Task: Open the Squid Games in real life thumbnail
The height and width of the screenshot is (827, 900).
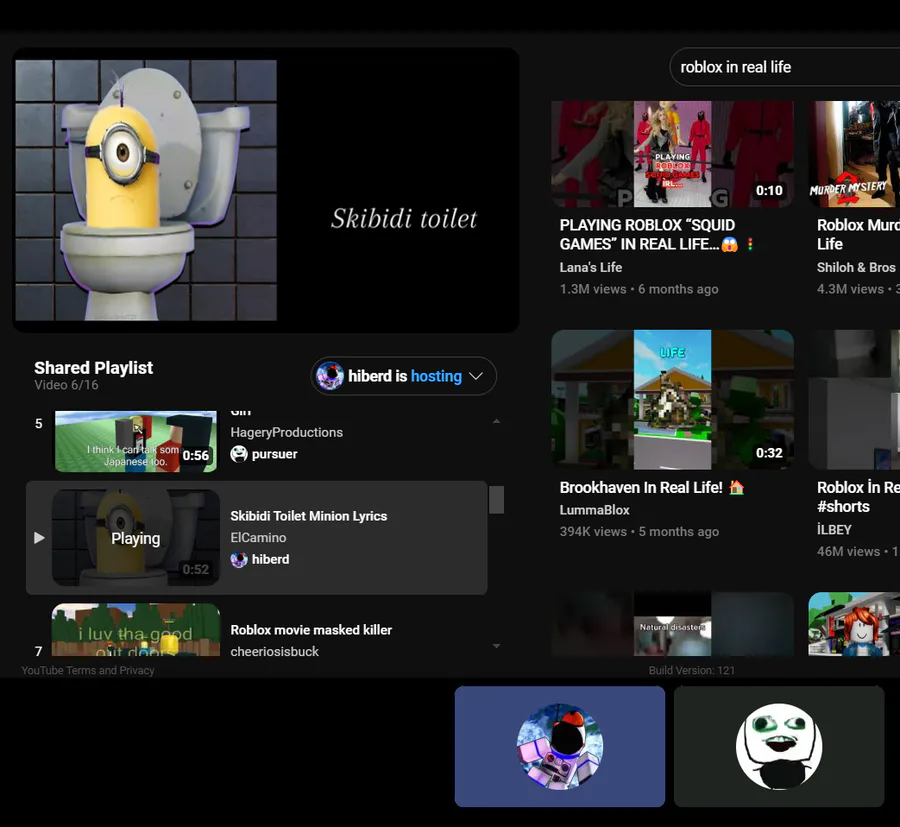Action: (x=673, y=154)
